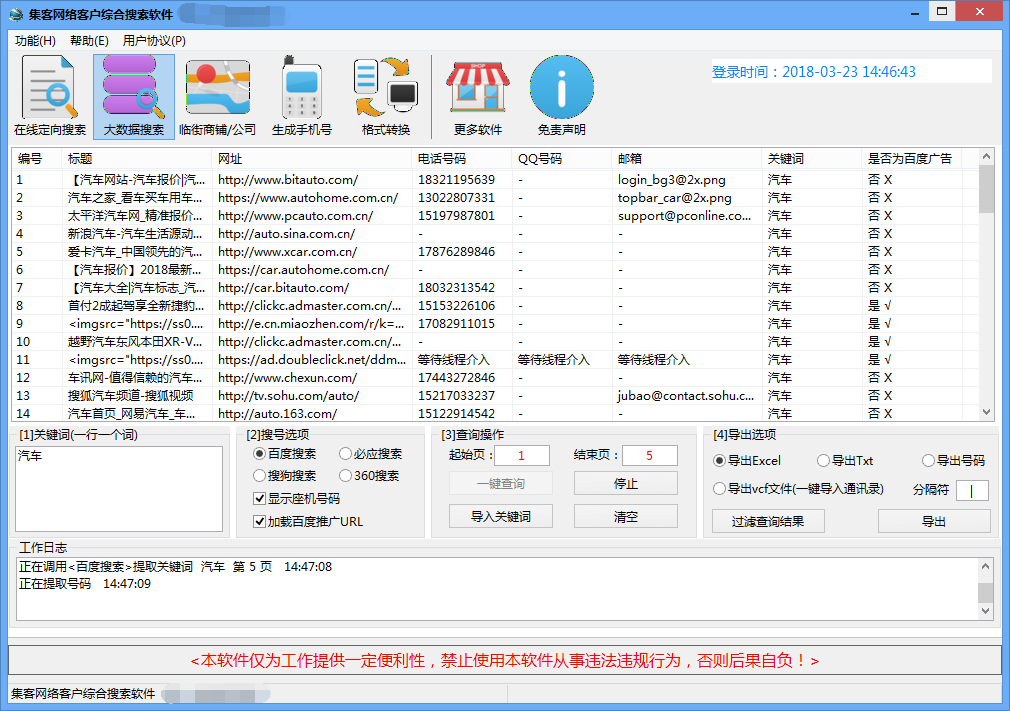Viewport: 1010px width, 711px height.
Task: Select the 越野汽车东风本田XR-V row
Action: point(495,342)
